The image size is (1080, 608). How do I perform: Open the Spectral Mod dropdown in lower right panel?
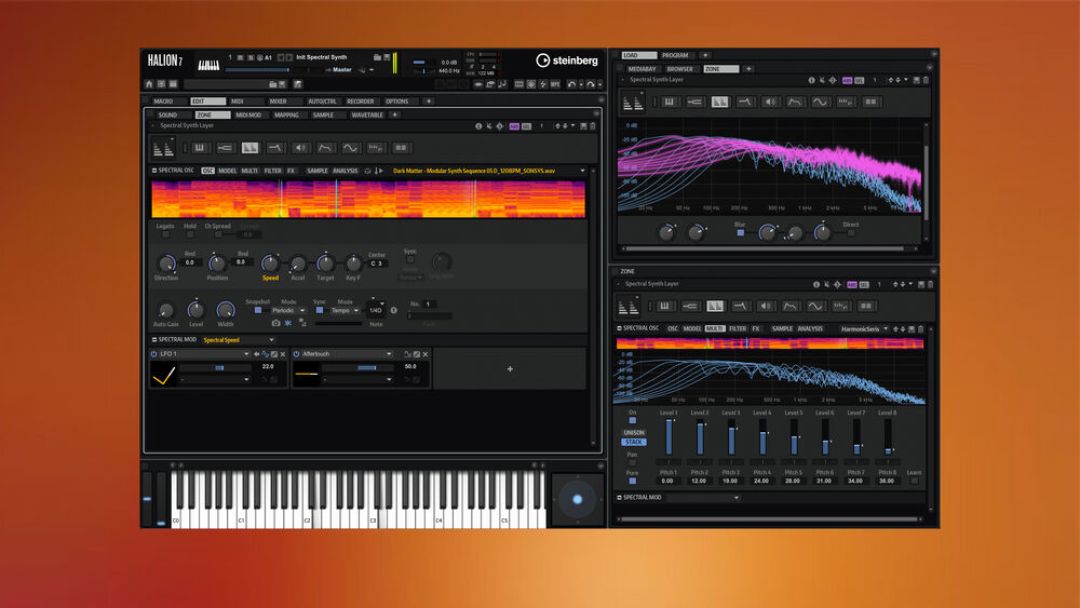coord(703,498)
